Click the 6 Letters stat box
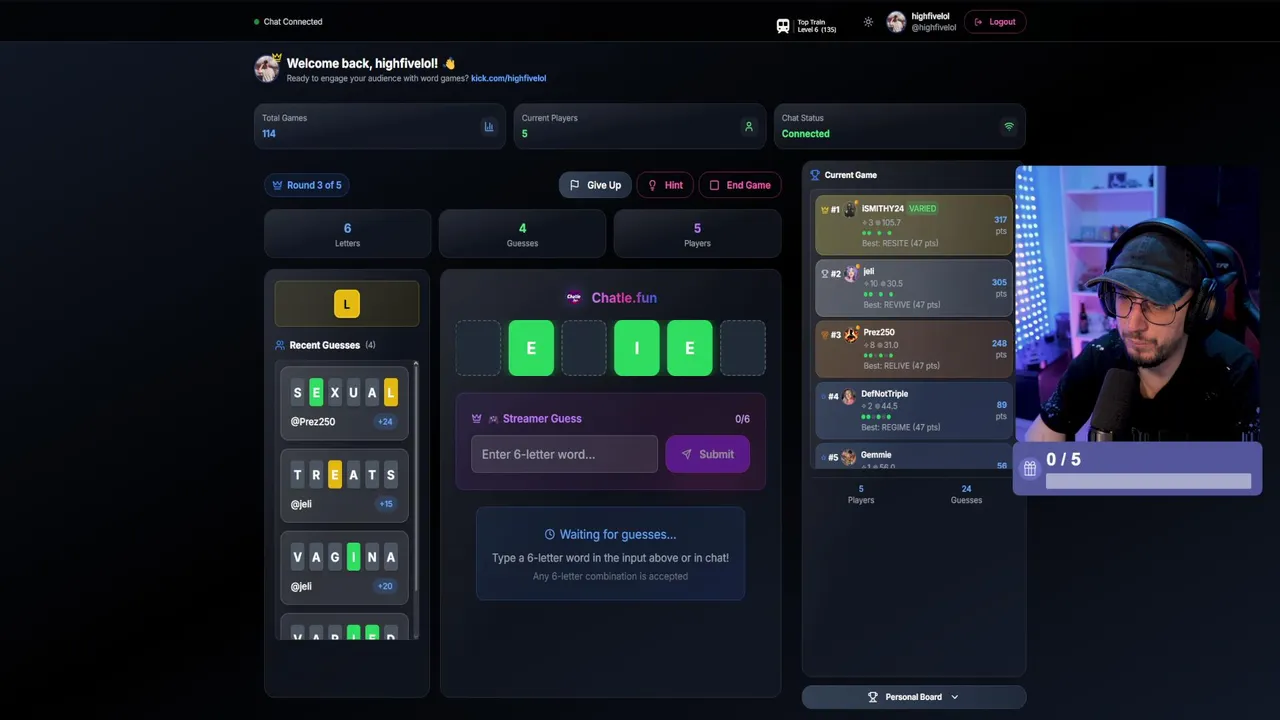 (x=347, y=234)
